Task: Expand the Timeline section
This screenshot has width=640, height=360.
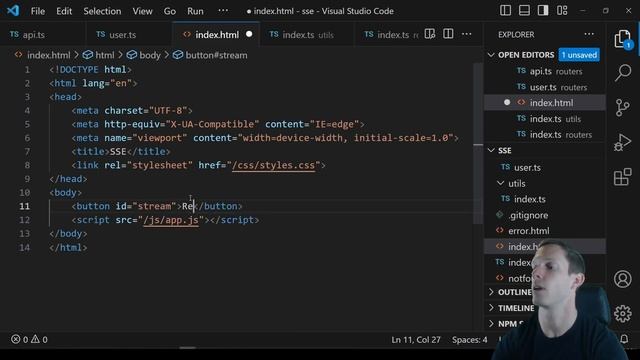Action: 491,308
